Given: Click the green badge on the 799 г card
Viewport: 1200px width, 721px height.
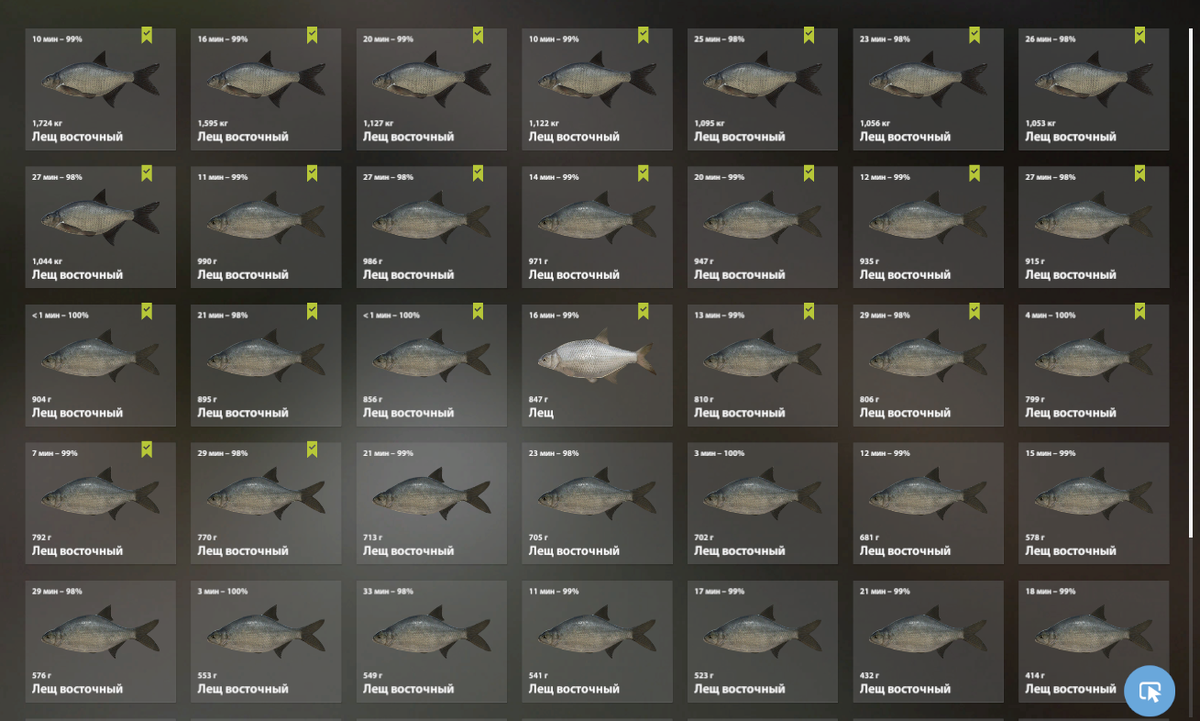Looking at the screenshot, I should [x=1140, y=311].
